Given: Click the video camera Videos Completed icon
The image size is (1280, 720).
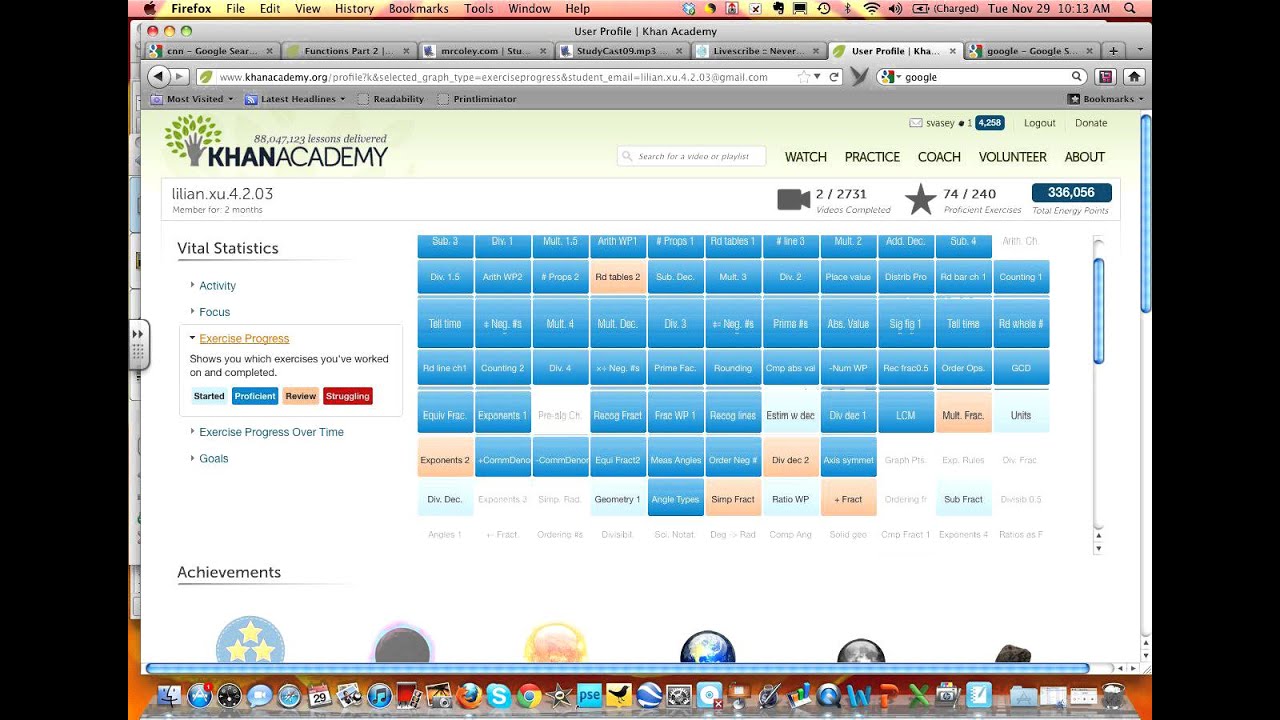Looking at the screenshot, I should pos(794,199).
